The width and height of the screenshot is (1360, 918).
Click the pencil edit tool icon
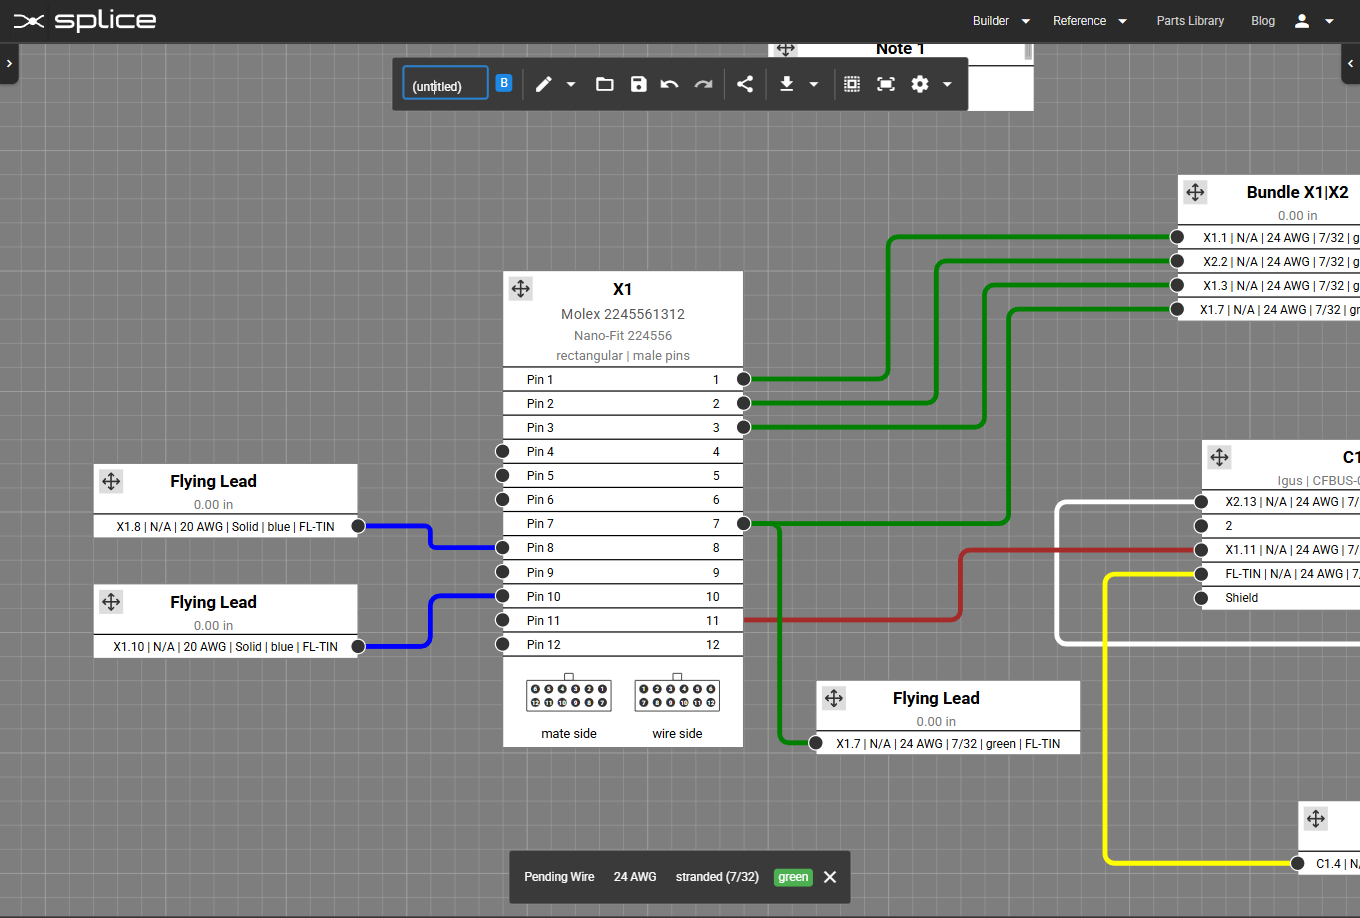coord(543,84)
